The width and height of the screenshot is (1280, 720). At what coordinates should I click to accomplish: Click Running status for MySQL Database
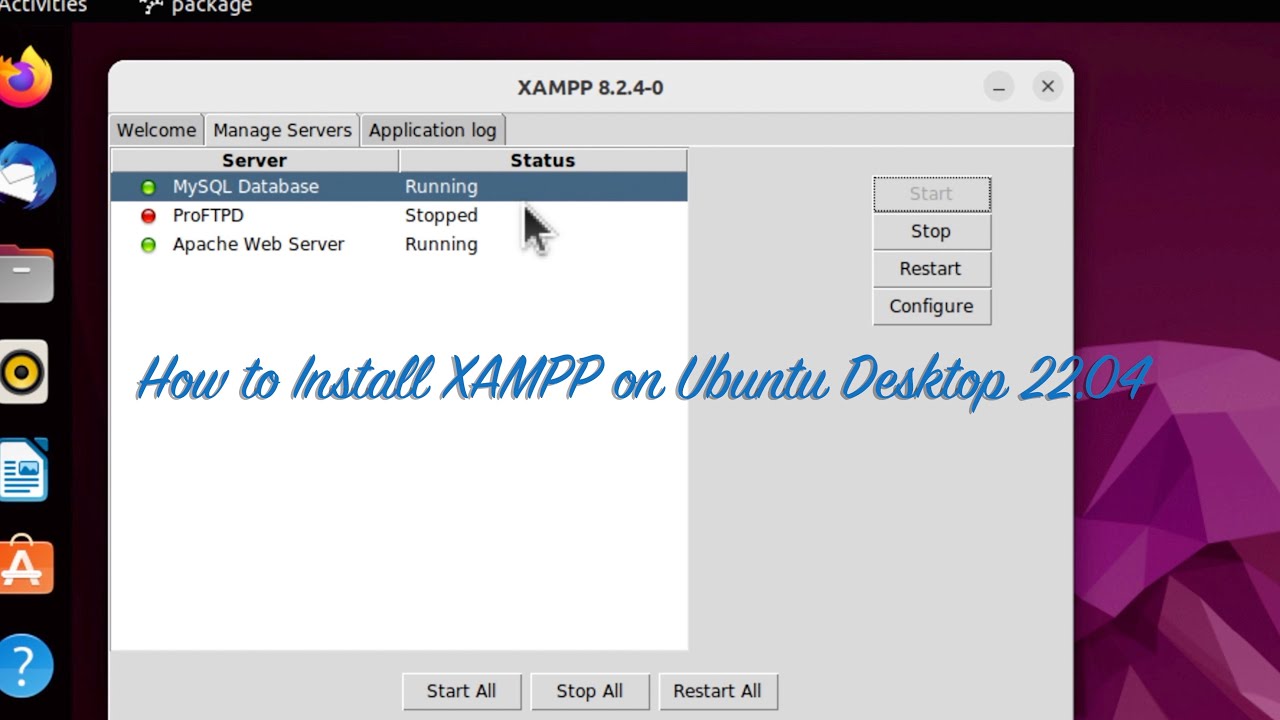coord(441,187)
